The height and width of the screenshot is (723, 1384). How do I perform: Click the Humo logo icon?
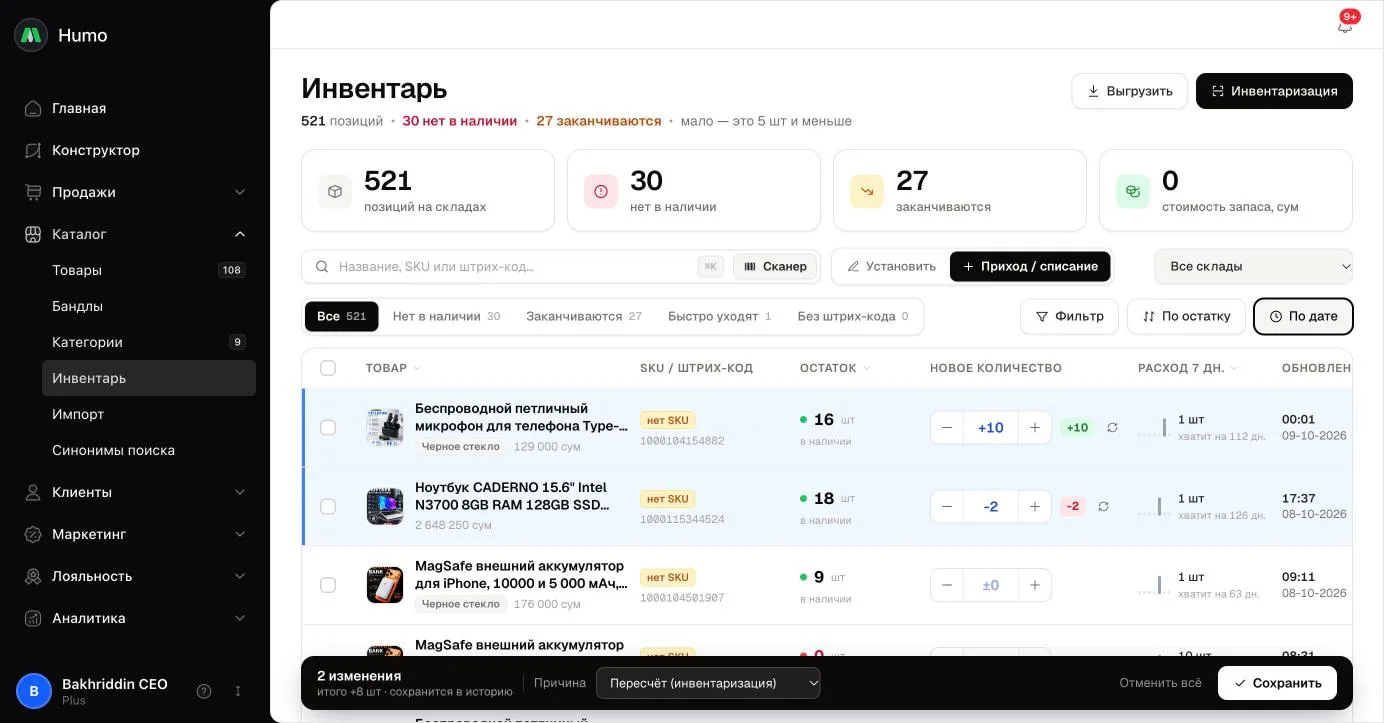(31, 35)
